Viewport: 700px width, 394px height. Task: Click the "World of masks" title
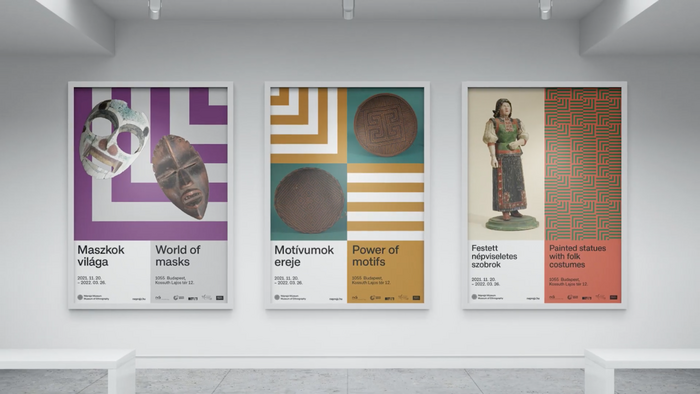click(x=178, y=256)
